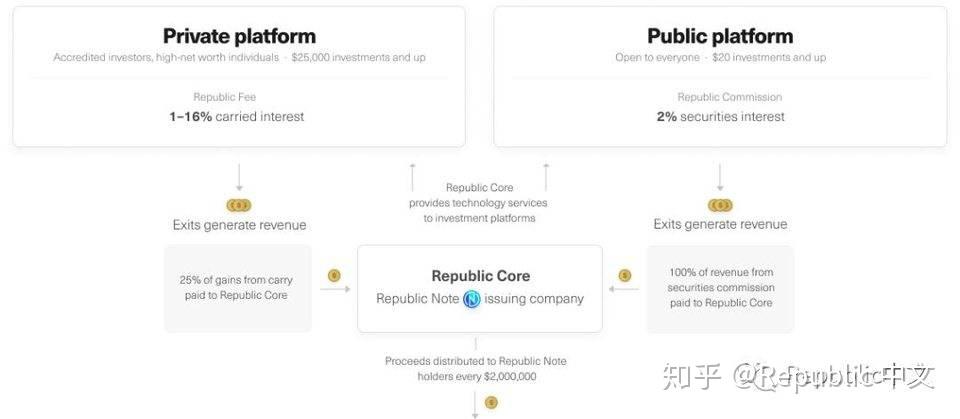
Task: Click the Republic Commission label
Action: 730,97
